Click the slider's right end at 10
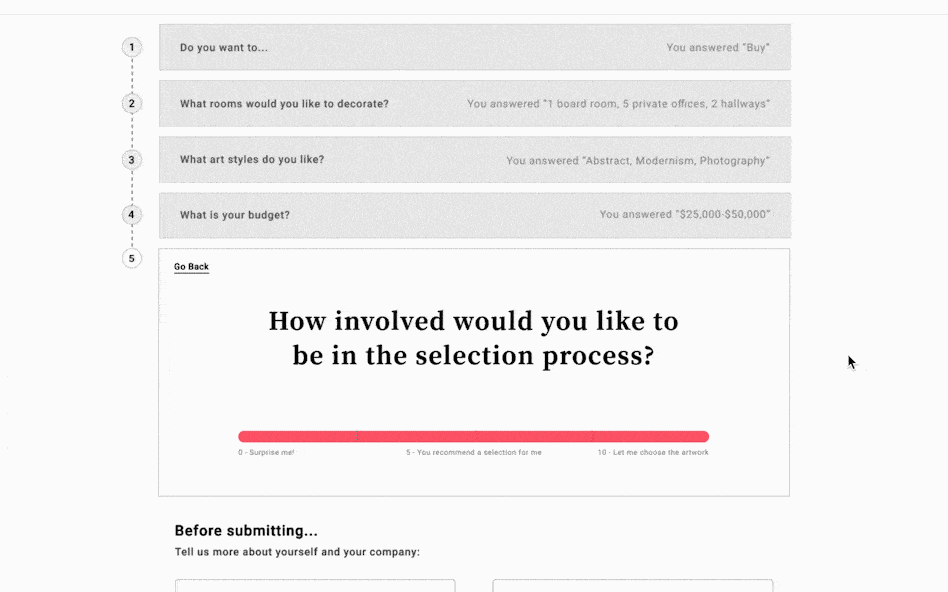 click(704, 437)
